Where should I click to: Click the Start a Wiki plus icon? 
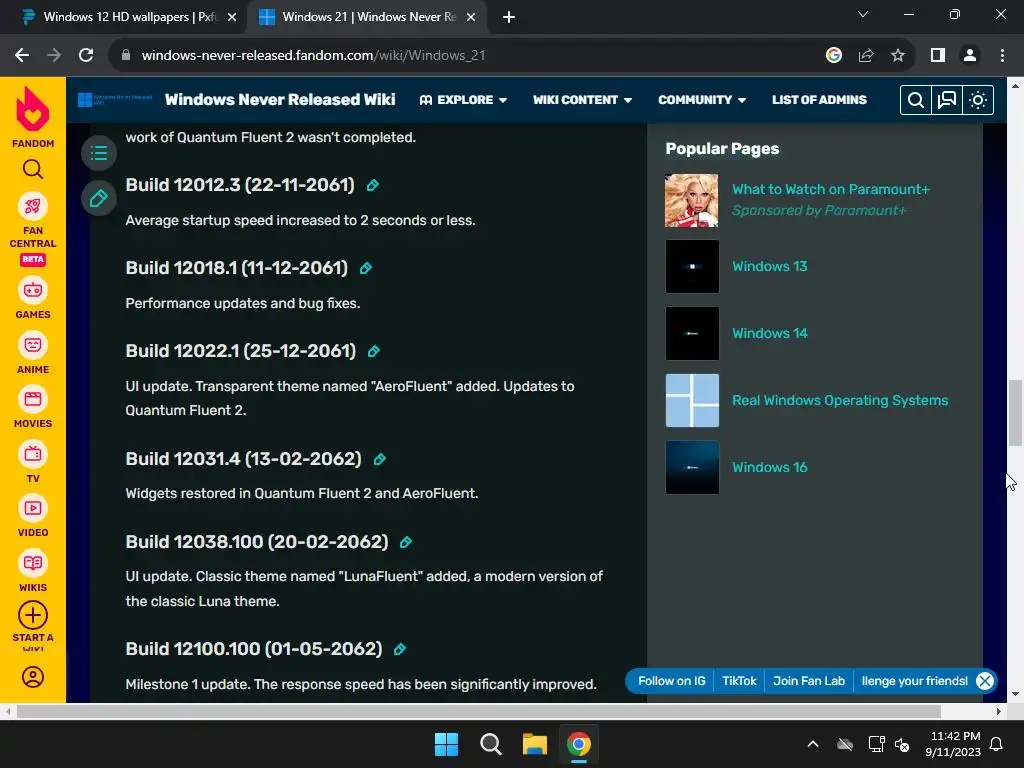[x=33, y=615]
